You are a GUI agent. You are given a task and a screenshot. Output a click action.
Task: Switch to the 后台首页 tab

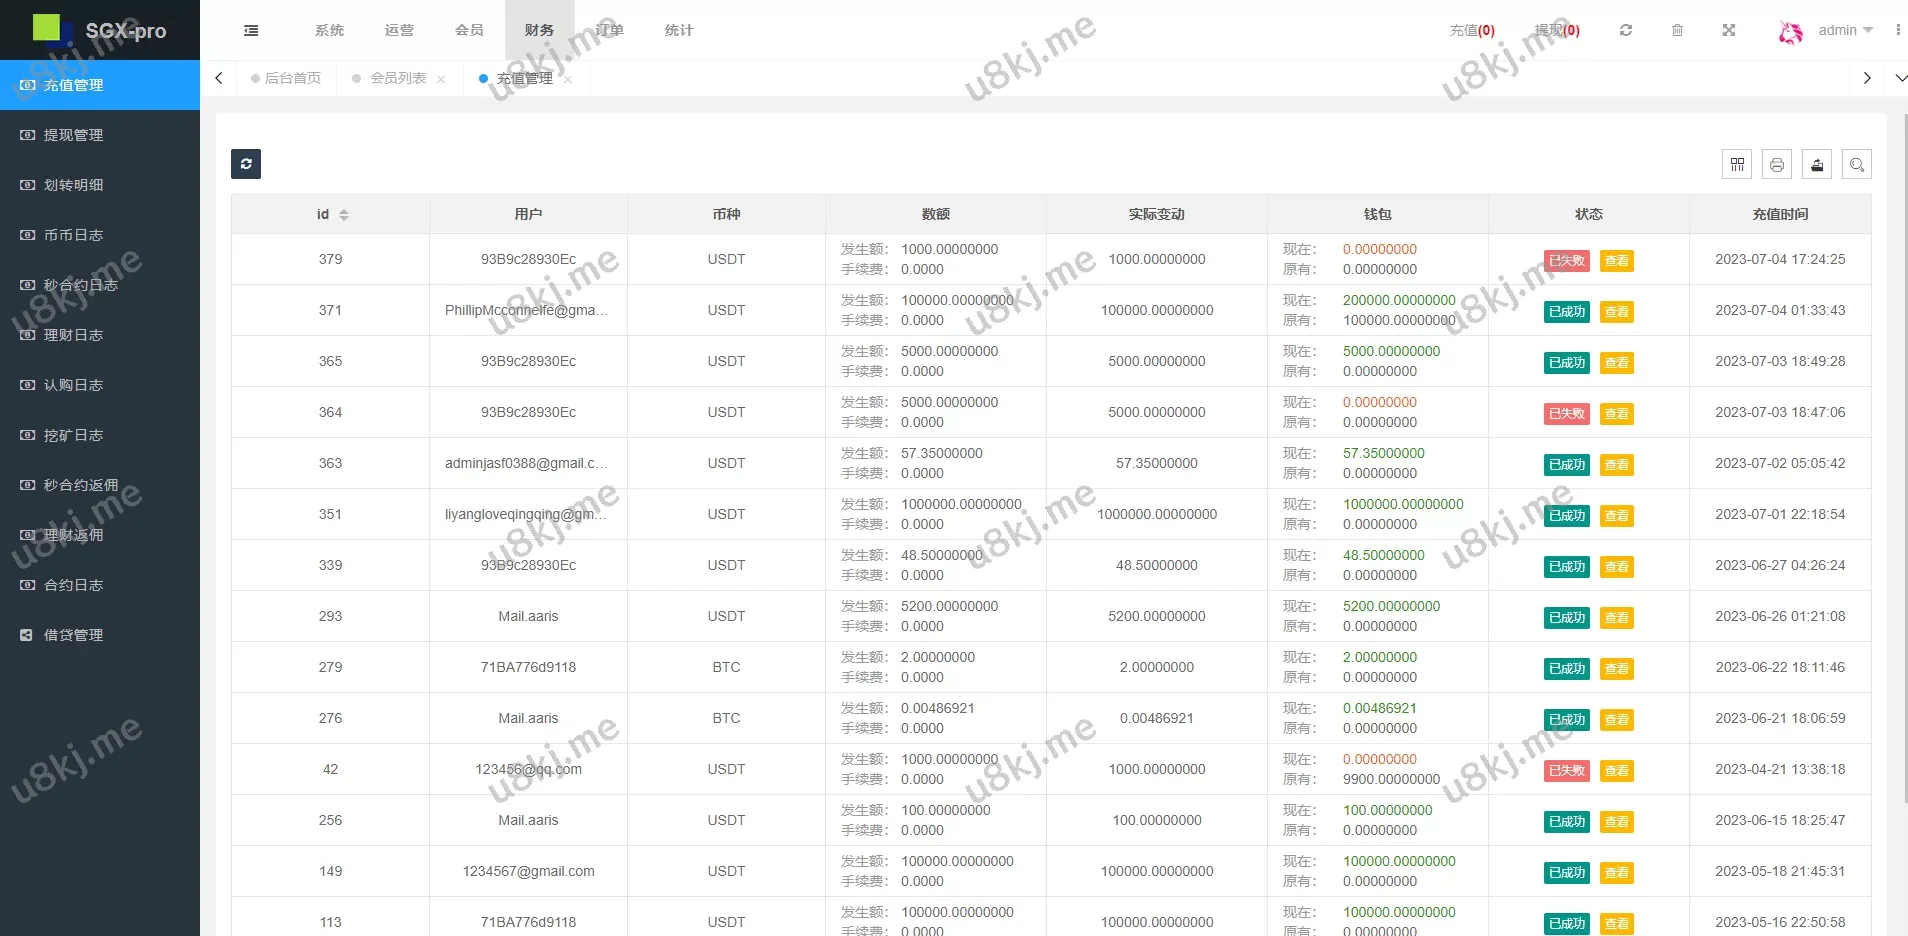(292, 78)
